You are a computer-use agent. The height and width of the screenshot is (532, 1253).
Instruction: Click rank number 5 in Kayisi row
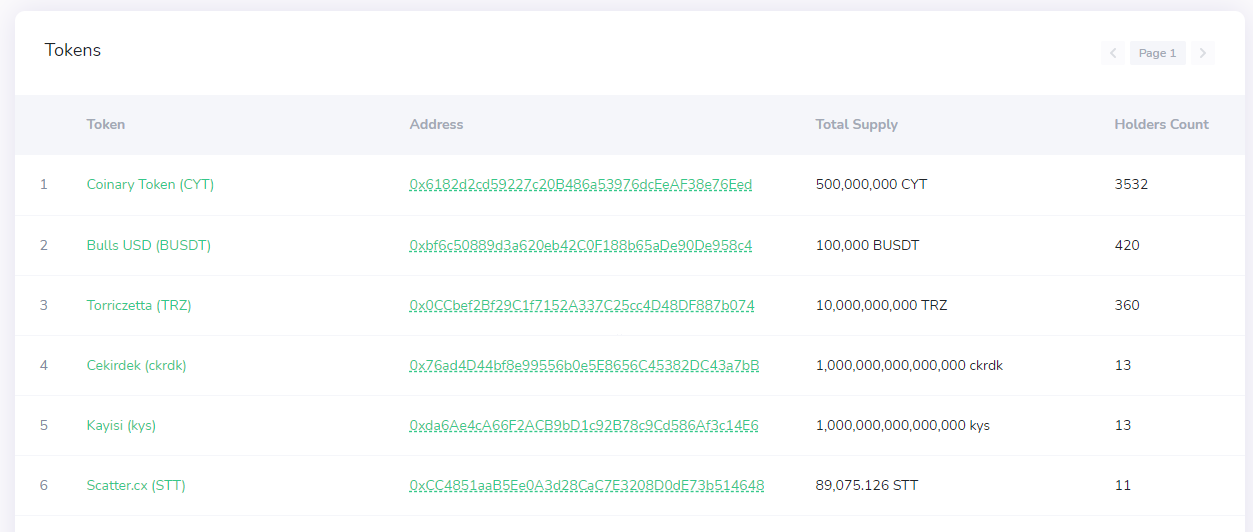(44, 425)
